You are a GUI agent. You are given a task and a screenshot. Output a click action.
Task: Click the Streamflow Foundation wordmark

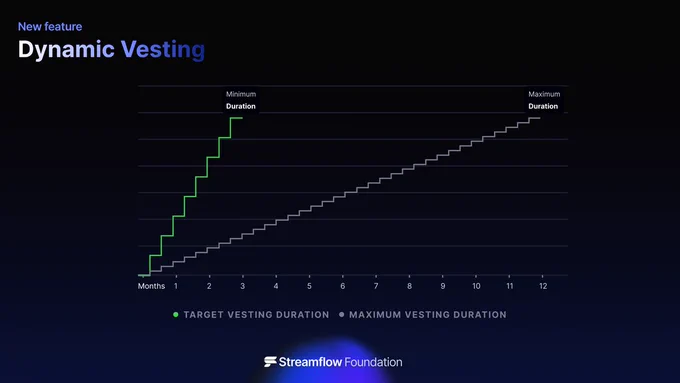(340, 362)
